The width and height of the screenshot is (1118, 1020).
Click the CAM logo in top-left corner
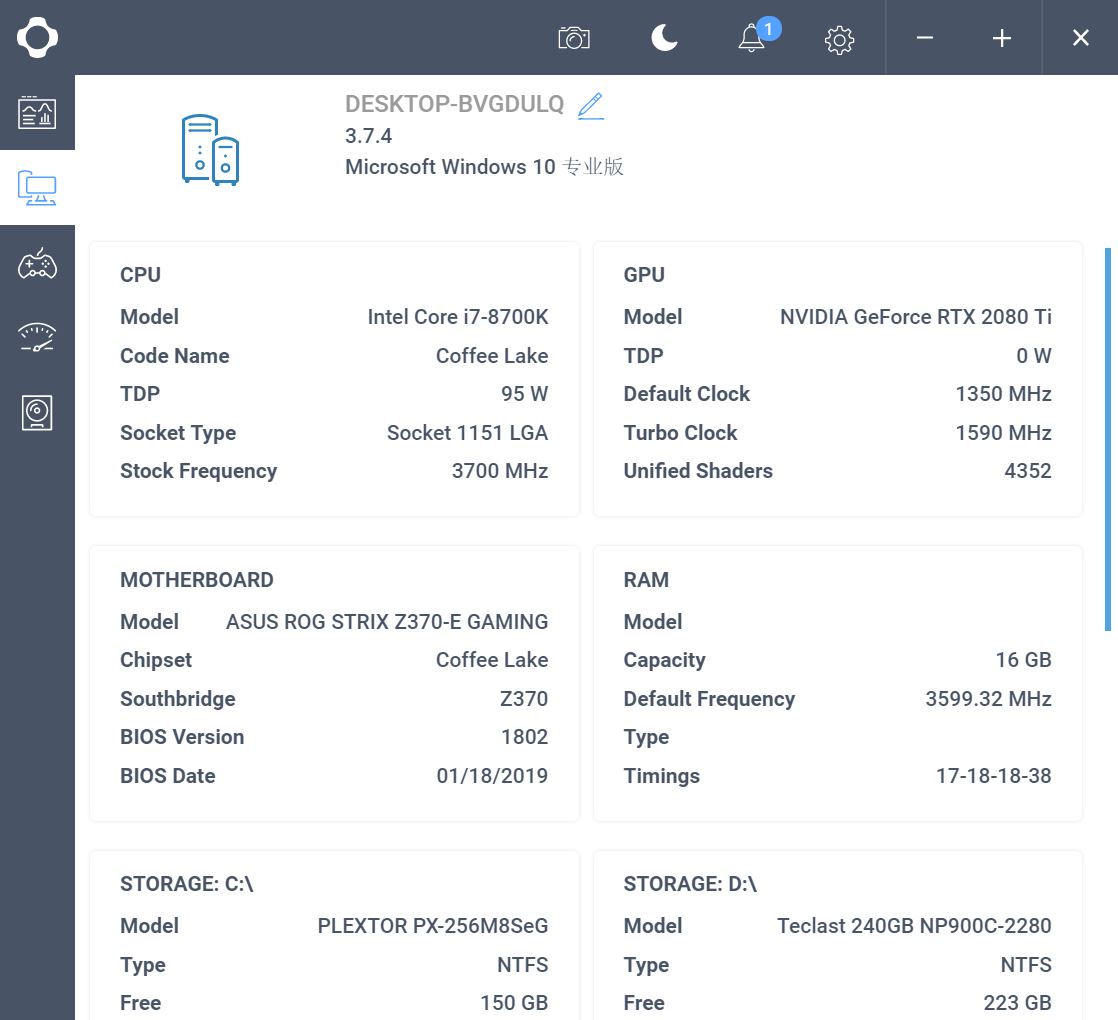[x=37, y=38]
